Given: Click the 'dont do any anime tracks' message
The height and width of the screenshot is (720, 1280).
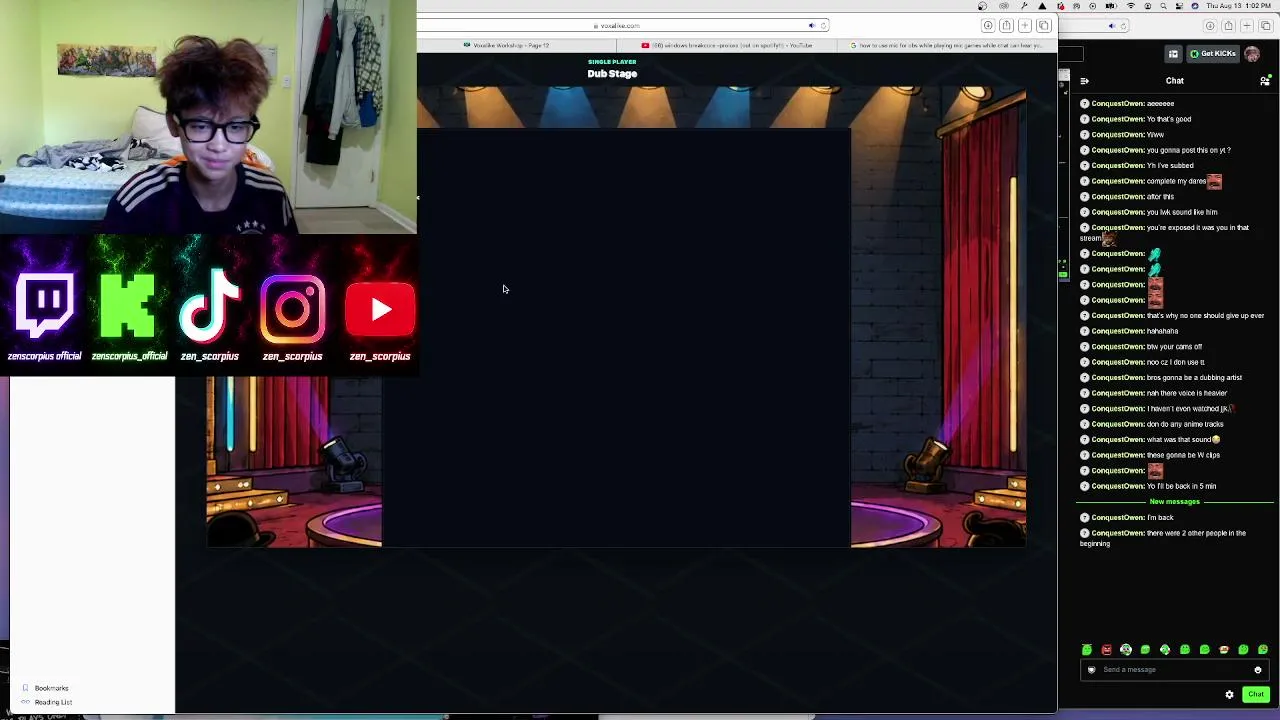Looking at the screenshot, I should tap(1185, 424).
